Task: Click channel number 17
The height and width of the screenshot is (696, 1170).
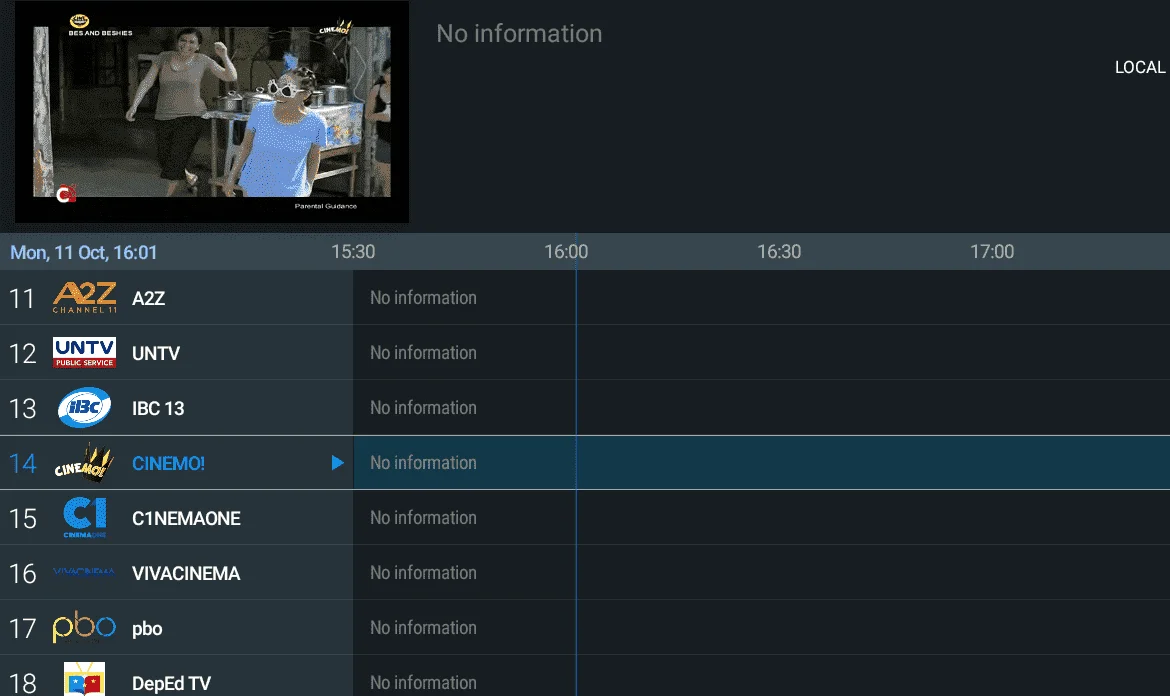Action: (x=22, y=629)
